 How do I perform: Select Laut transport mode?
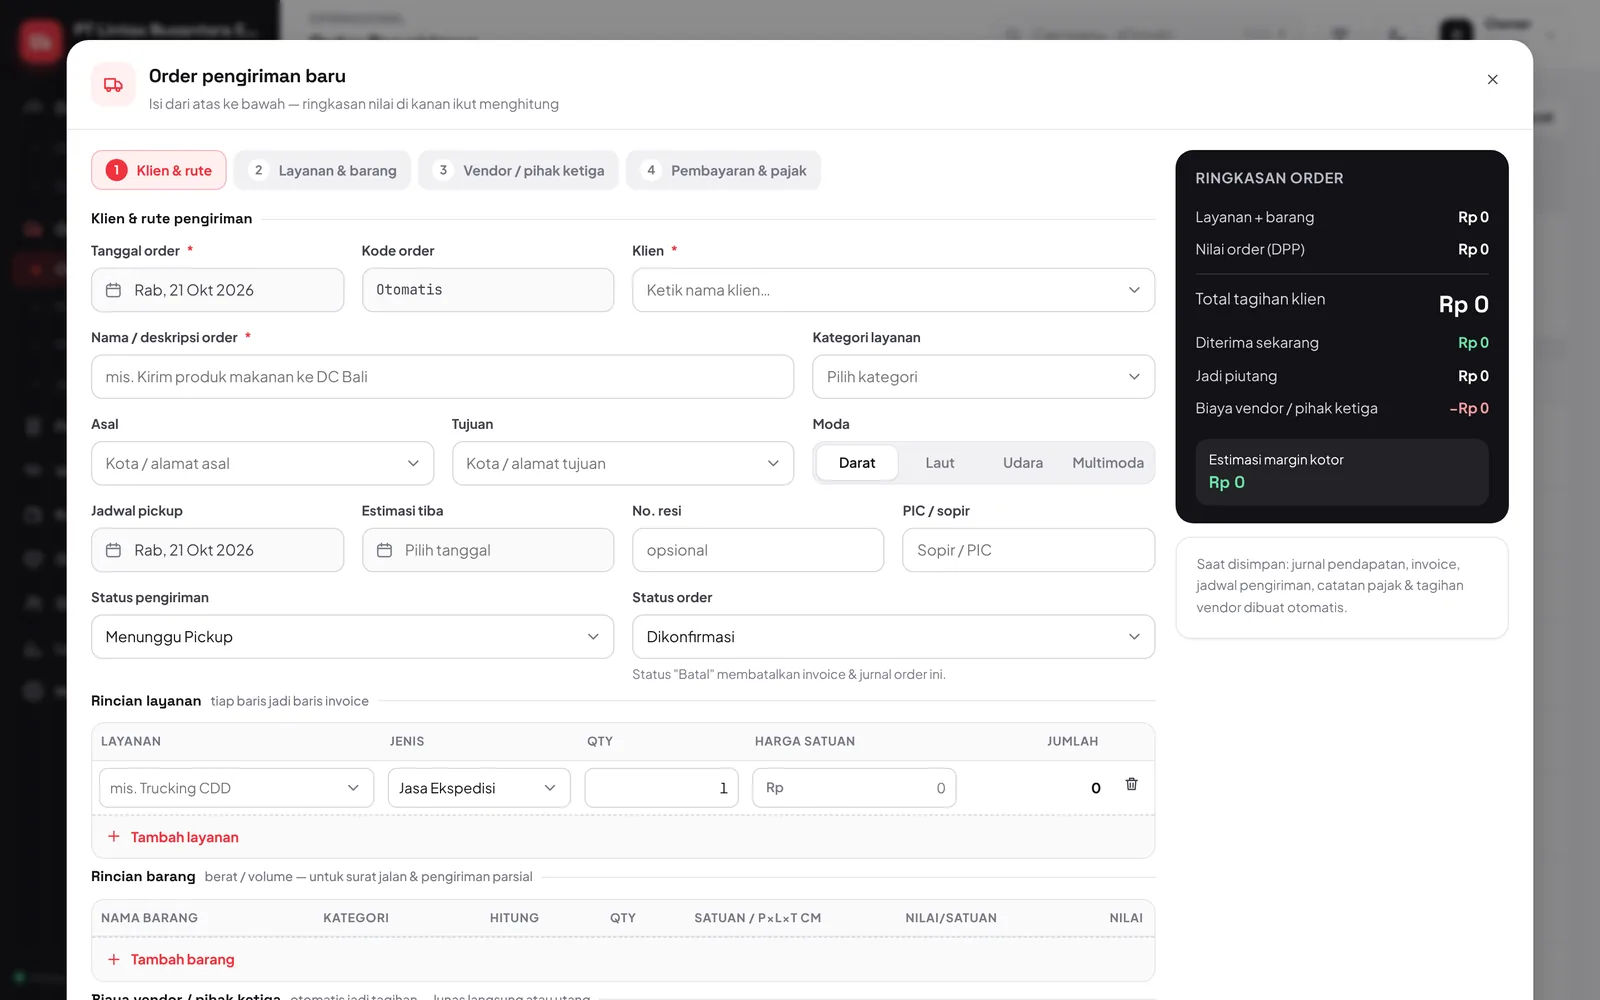coord(940,463)
